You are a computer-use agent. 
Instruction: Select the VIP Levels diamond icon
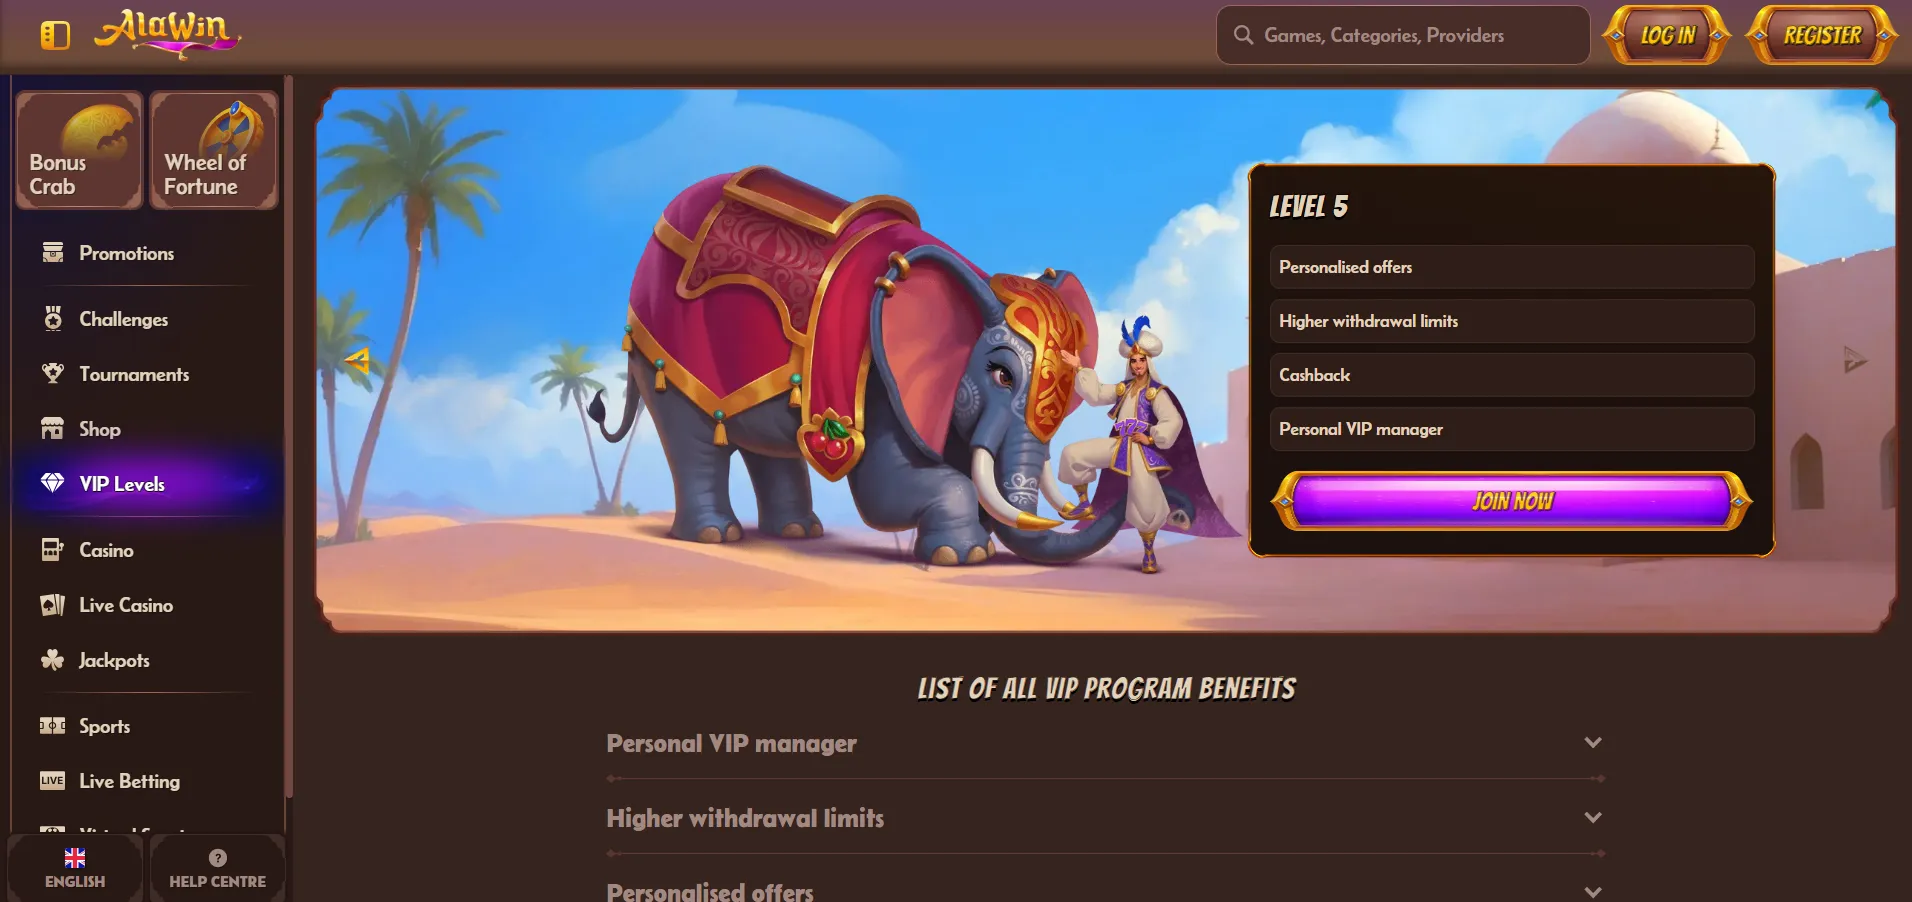click(53, 484)
